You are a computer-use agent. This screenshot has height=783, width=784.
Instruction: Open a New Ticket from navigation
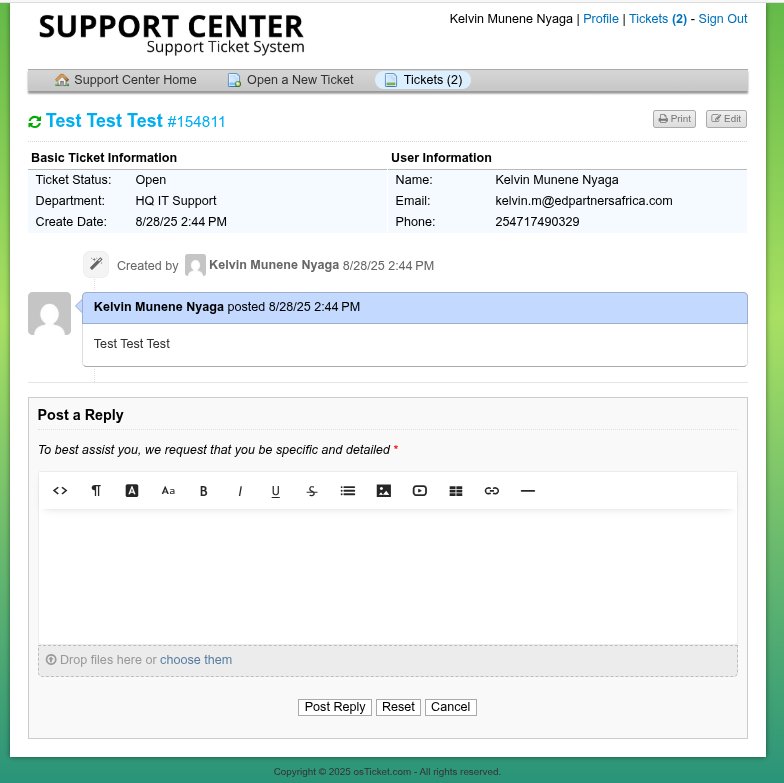[291, 80]
